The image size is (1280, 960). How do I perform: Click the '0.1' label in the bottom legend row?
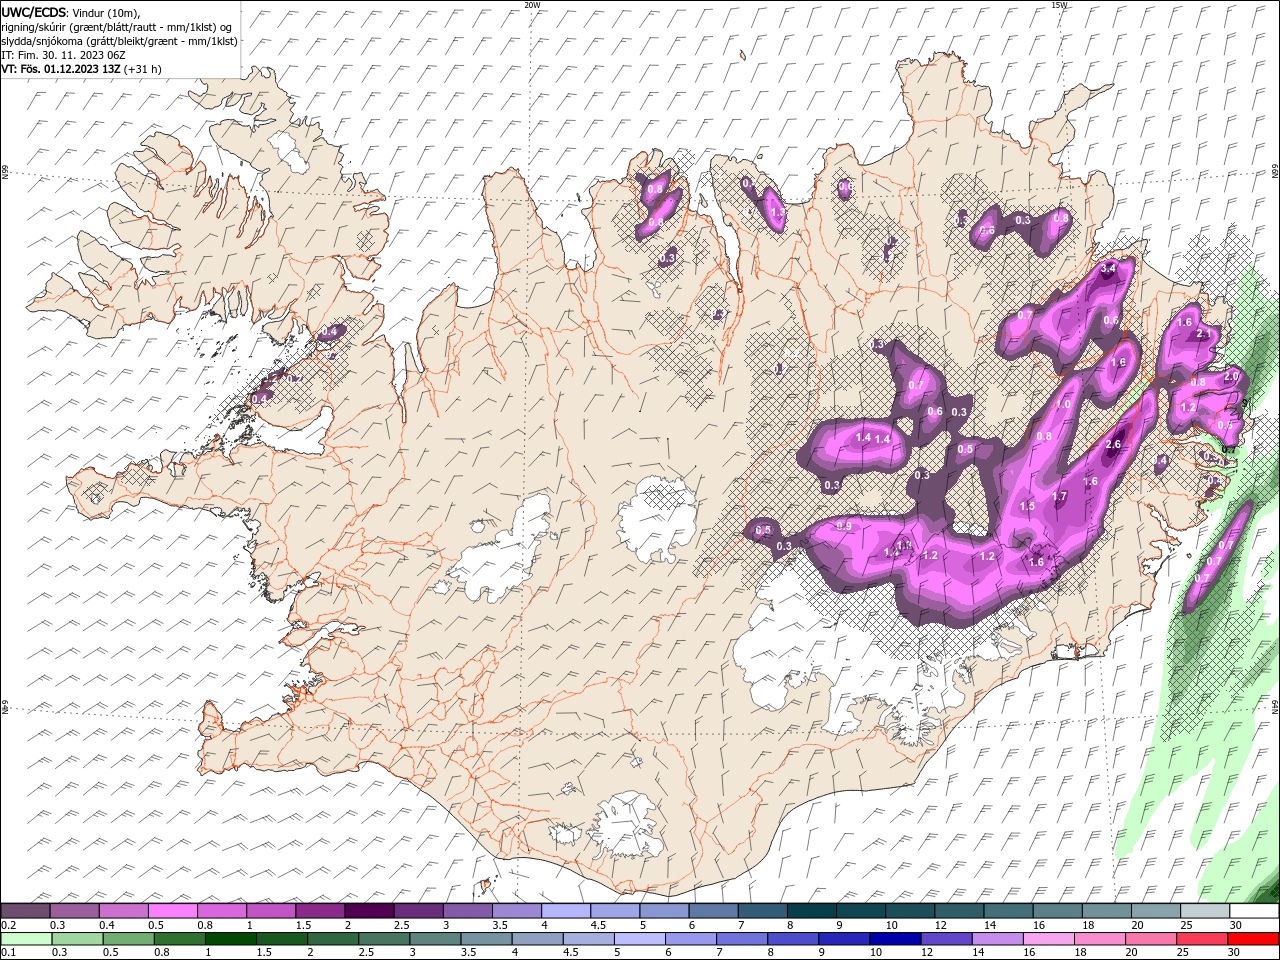(x=9, y=953)
